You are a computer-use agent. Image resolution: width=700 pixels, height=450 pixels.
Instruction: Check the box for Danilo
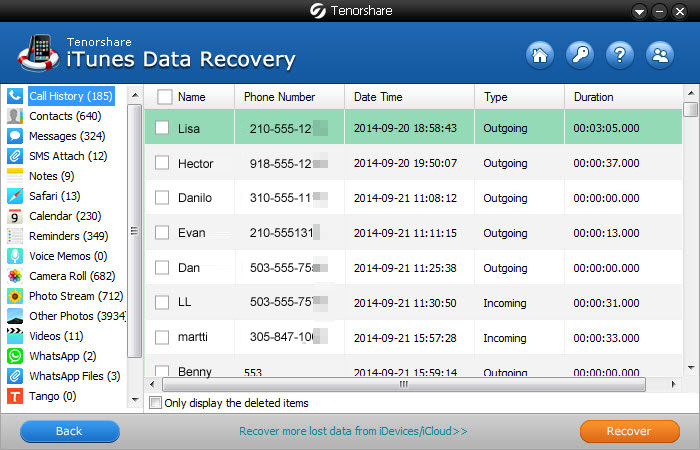click(162, 198)
